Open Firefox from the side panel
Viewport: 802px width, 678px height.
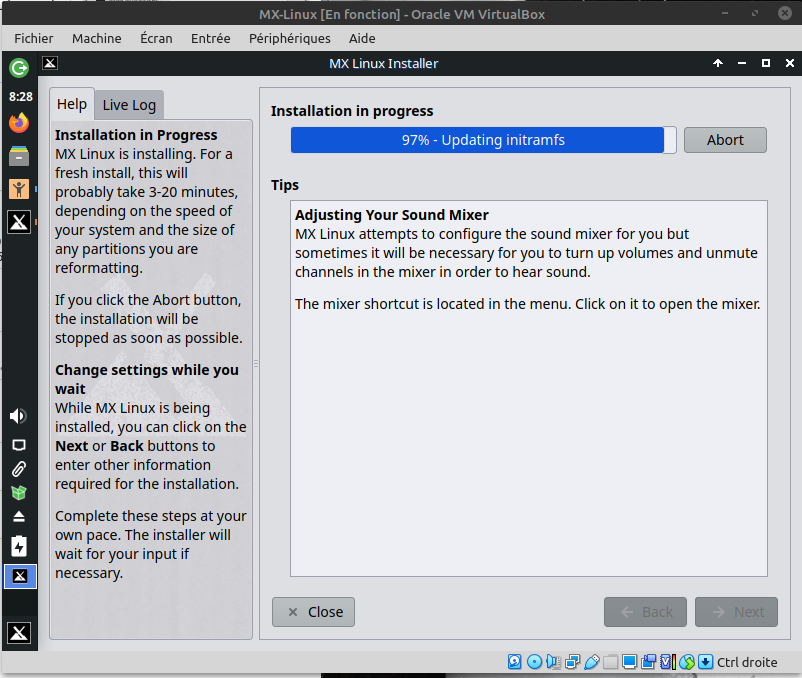pos(19,123)
